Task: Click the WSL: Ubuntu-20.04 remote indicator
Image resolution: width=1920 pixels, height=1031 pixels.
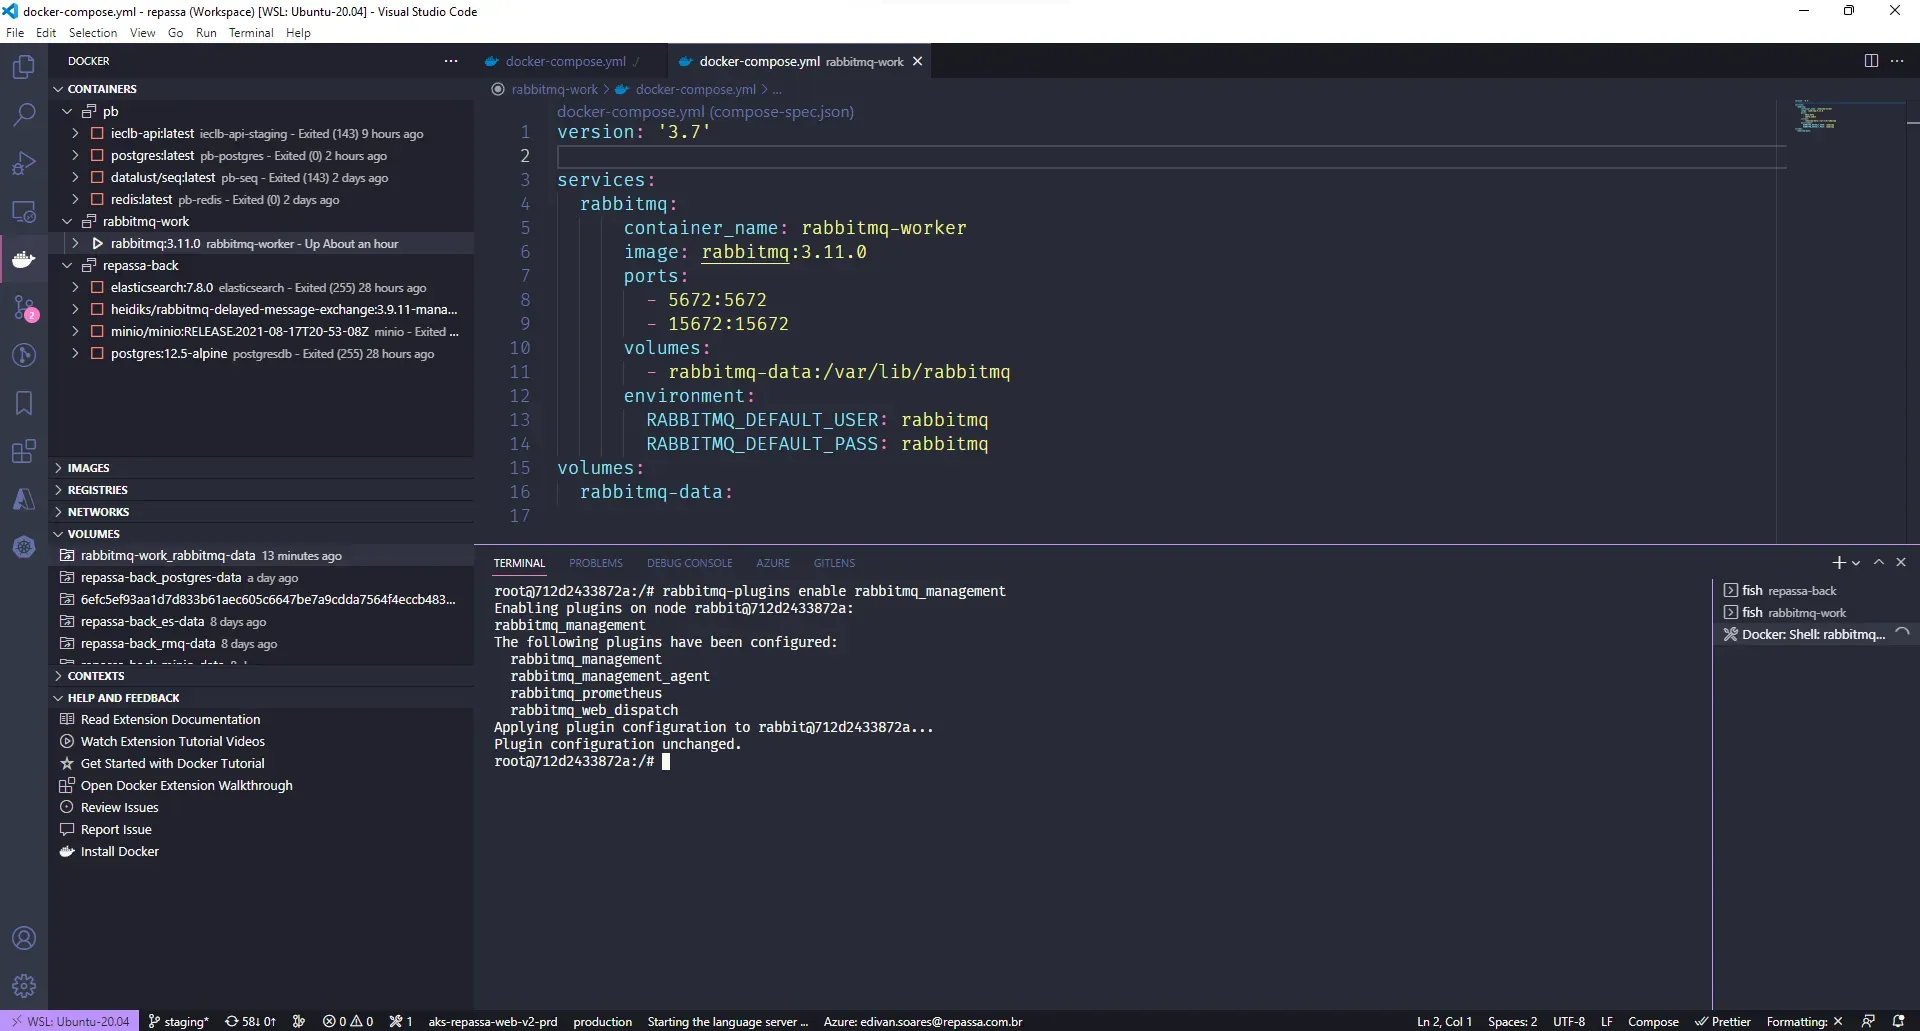Action: pos(70,1021)
